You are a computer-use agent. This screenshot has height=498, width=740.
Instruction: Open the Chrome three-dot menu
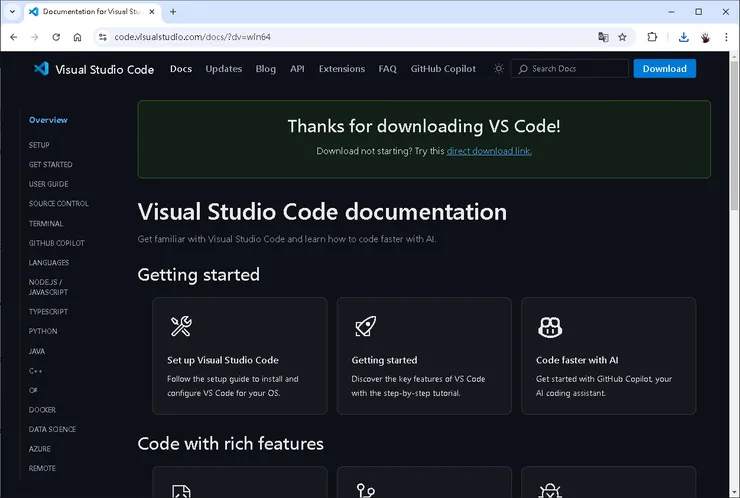[x=726, y=37]
